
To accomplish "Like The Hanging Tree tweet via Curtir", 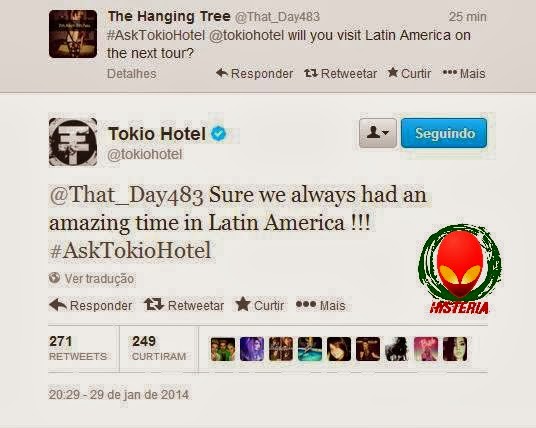I will click(409, 73).
